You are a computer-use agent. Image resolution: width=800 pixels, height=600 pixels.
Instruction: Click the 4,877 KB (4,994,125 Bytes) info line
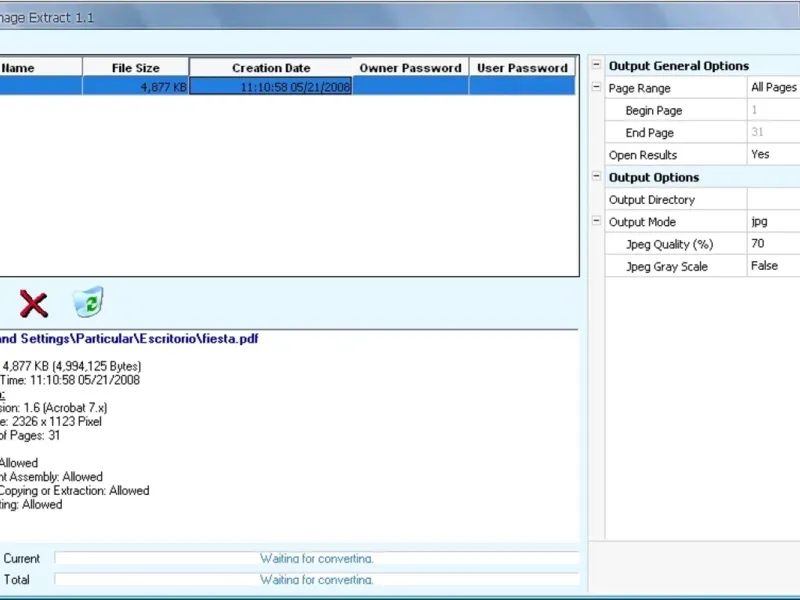click(72, 366)
